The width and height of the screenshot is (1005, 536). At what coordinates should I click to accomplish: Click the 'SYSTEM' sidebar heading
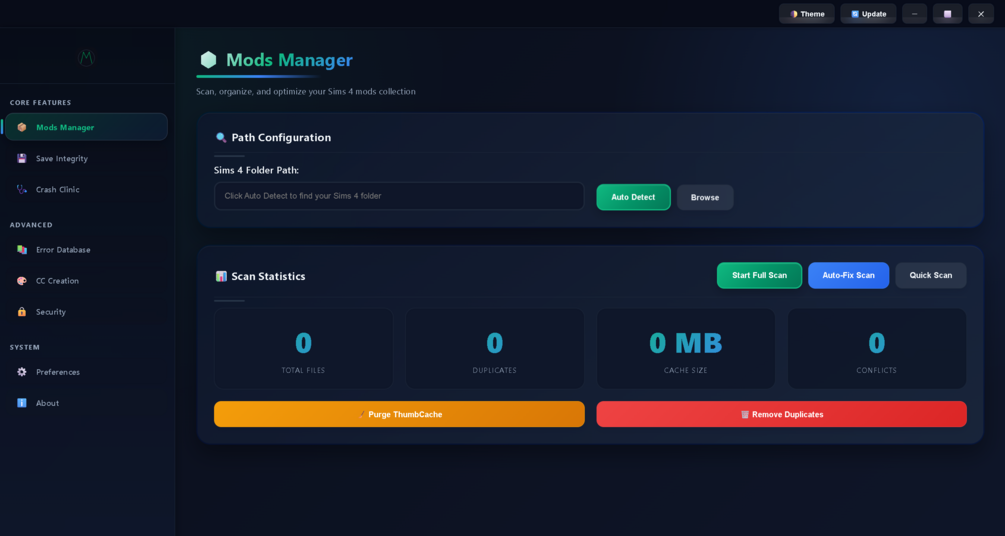[25, 348]
